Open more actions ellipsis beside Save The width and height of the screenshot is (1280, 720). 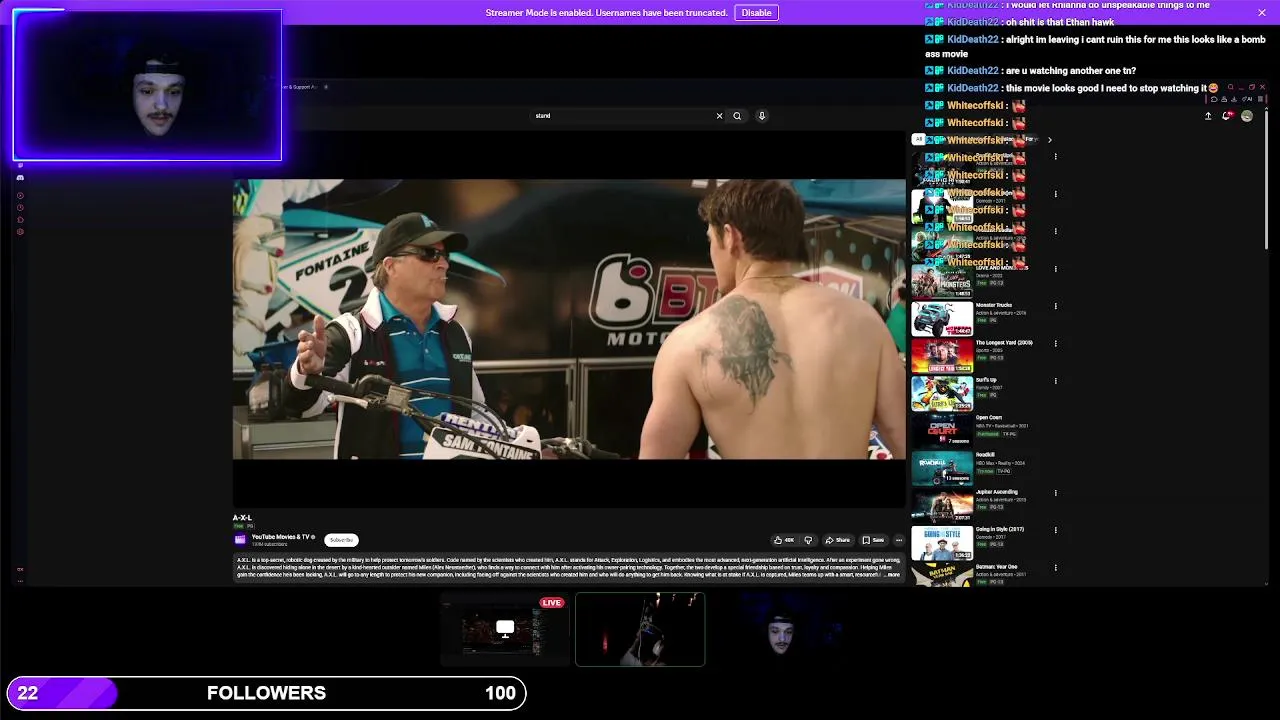[898, 540]
